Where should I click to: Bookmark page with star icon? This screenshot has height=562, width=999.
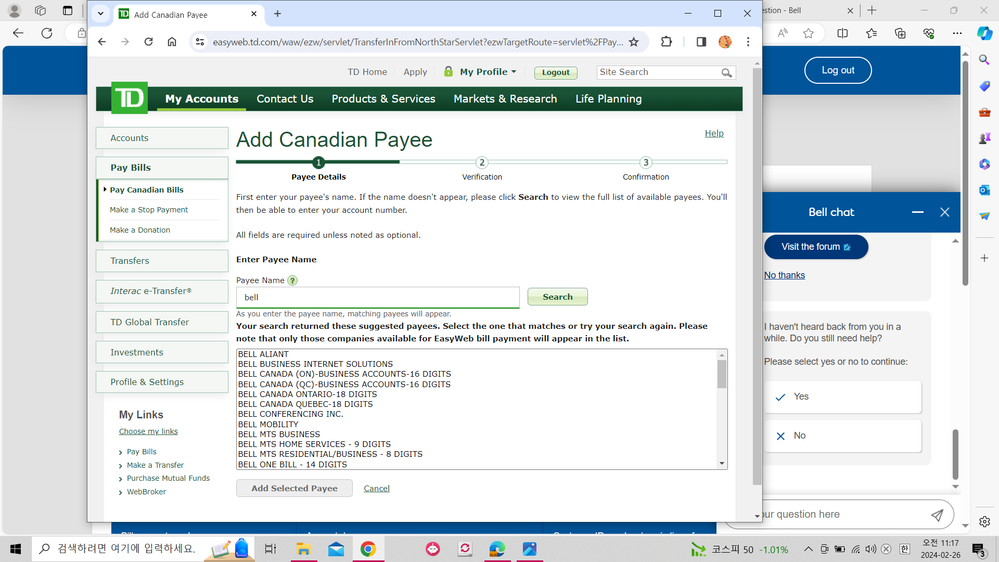[x=633, y=42]
